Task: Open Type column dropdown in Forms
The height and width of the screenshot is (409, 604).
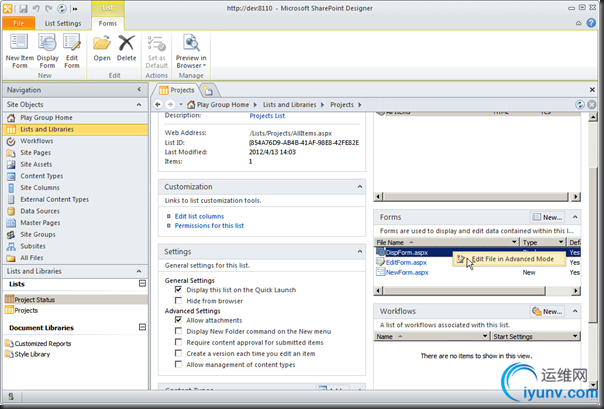Action: 561,242
